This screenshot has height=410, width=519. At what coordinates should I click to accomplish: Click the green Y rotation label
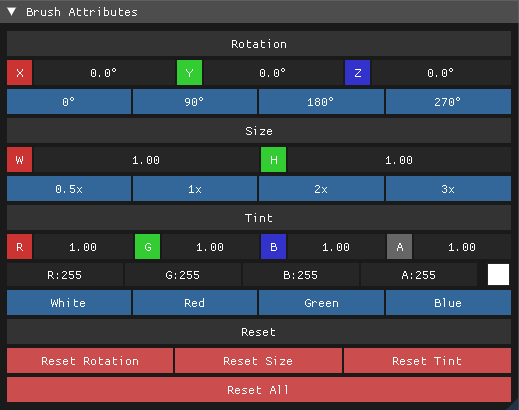189,73
